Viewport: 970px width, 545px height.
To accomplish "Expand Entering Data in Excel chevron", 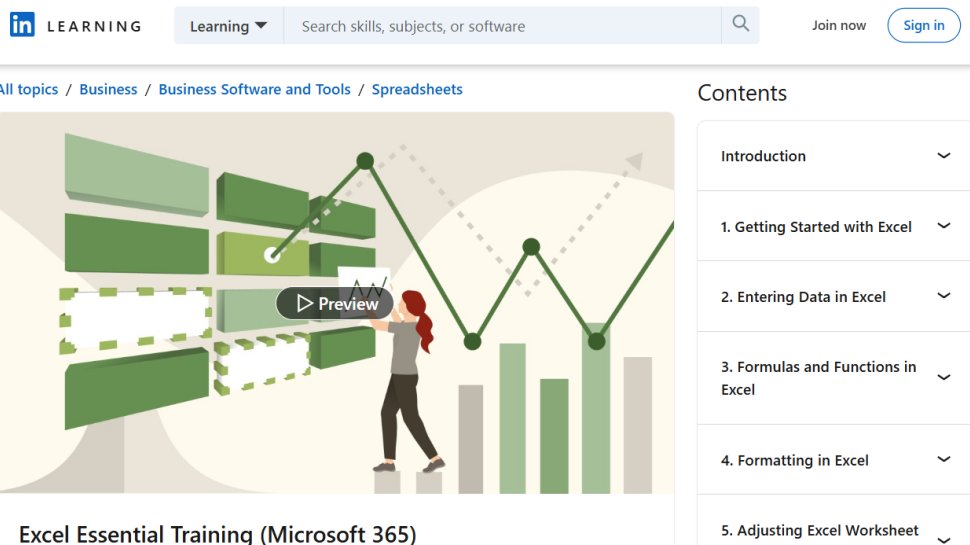I will tap(943, 296).
